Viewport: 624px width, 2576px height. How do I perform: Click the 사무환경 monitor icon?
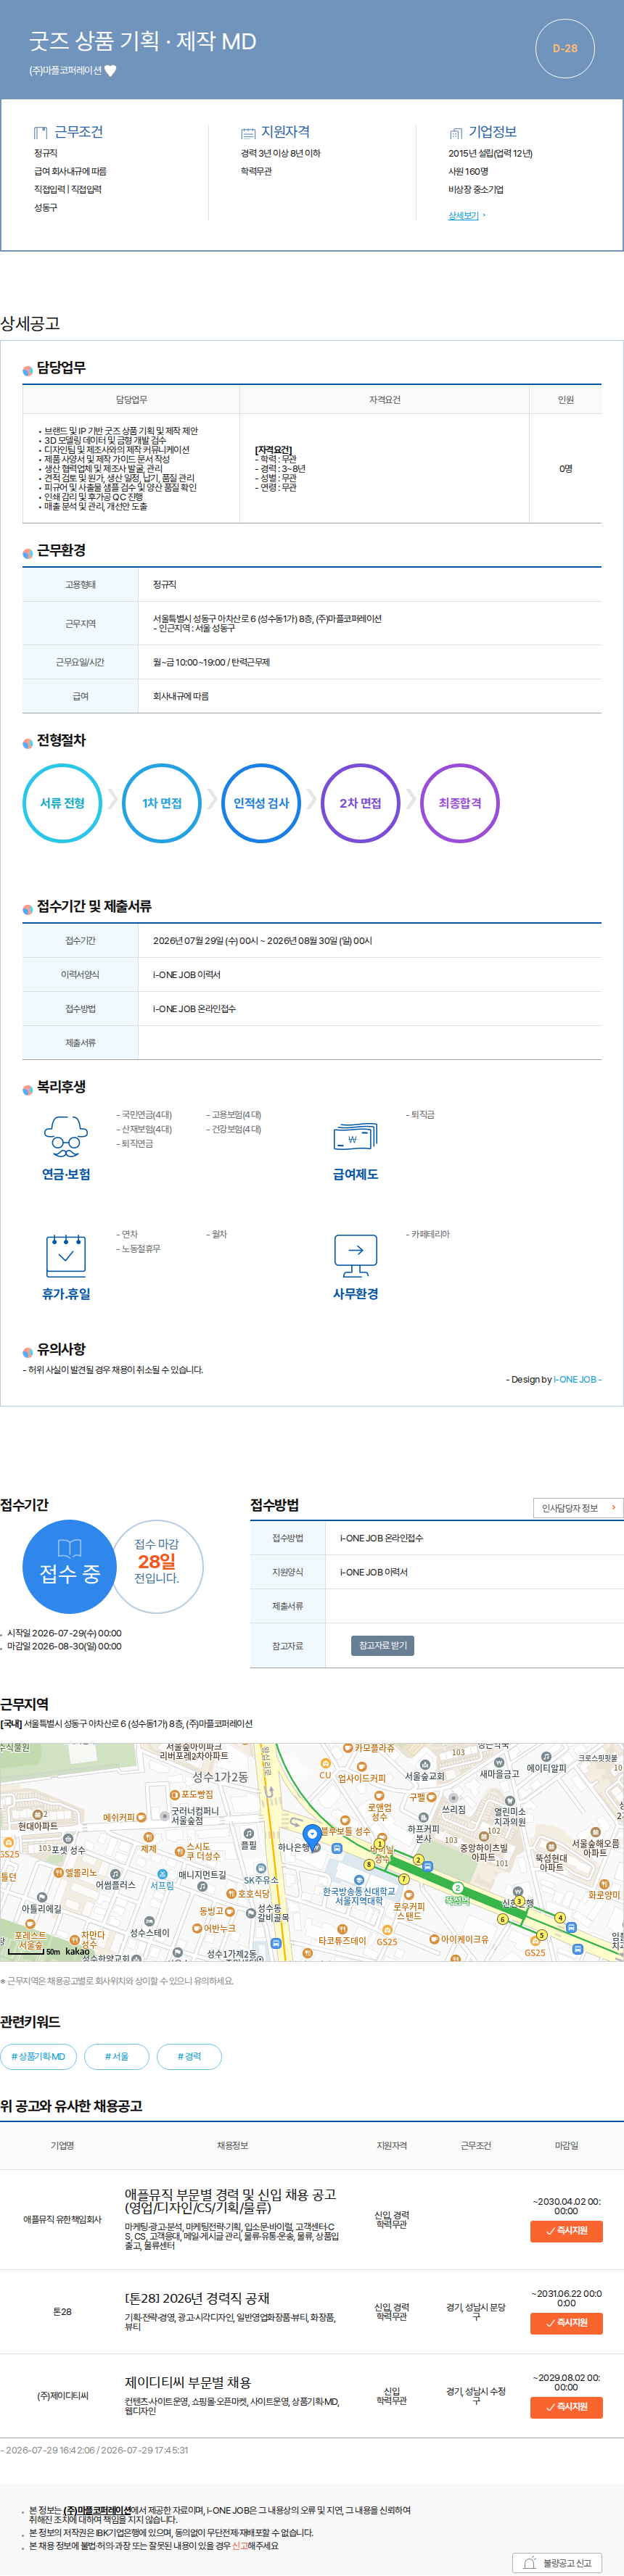click(x=355, y=1255)
